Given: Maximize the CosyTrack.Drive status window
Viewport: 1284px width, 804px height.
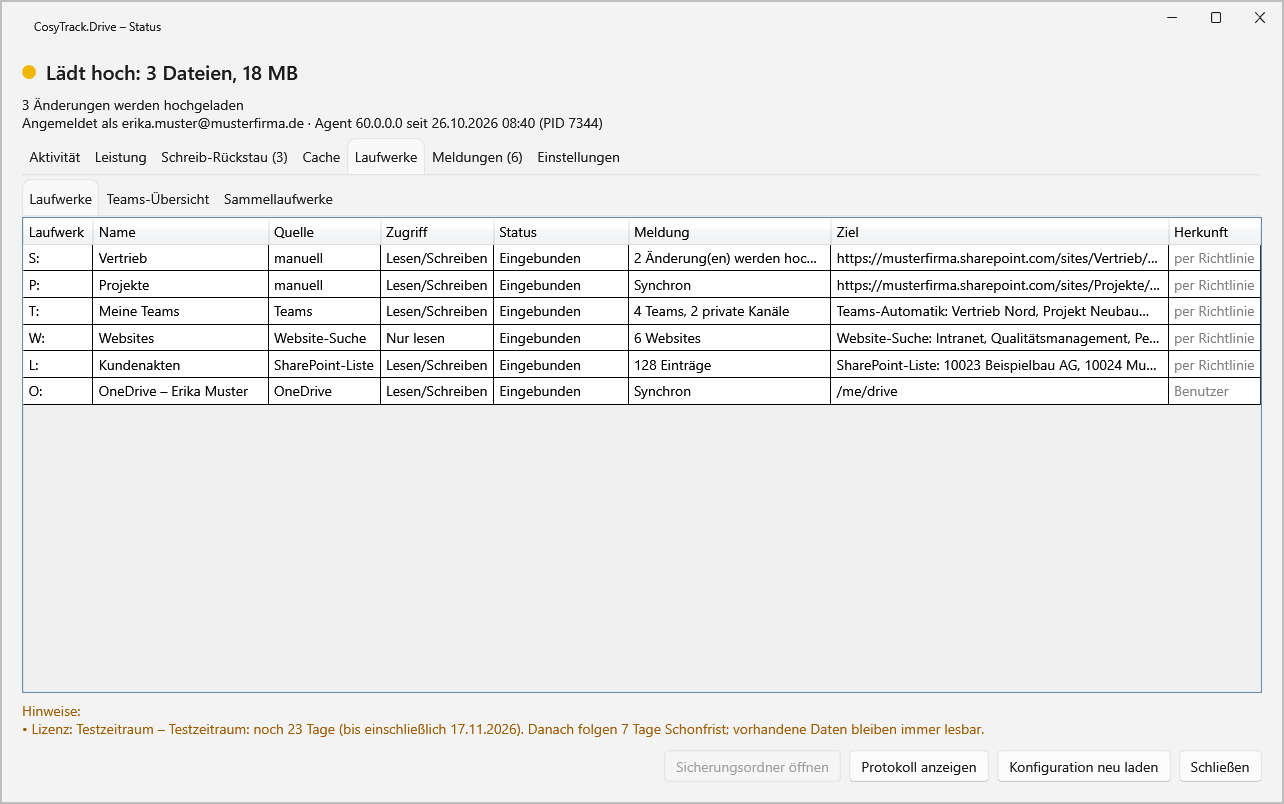Looking at the screenshot, I should 1216,17.
